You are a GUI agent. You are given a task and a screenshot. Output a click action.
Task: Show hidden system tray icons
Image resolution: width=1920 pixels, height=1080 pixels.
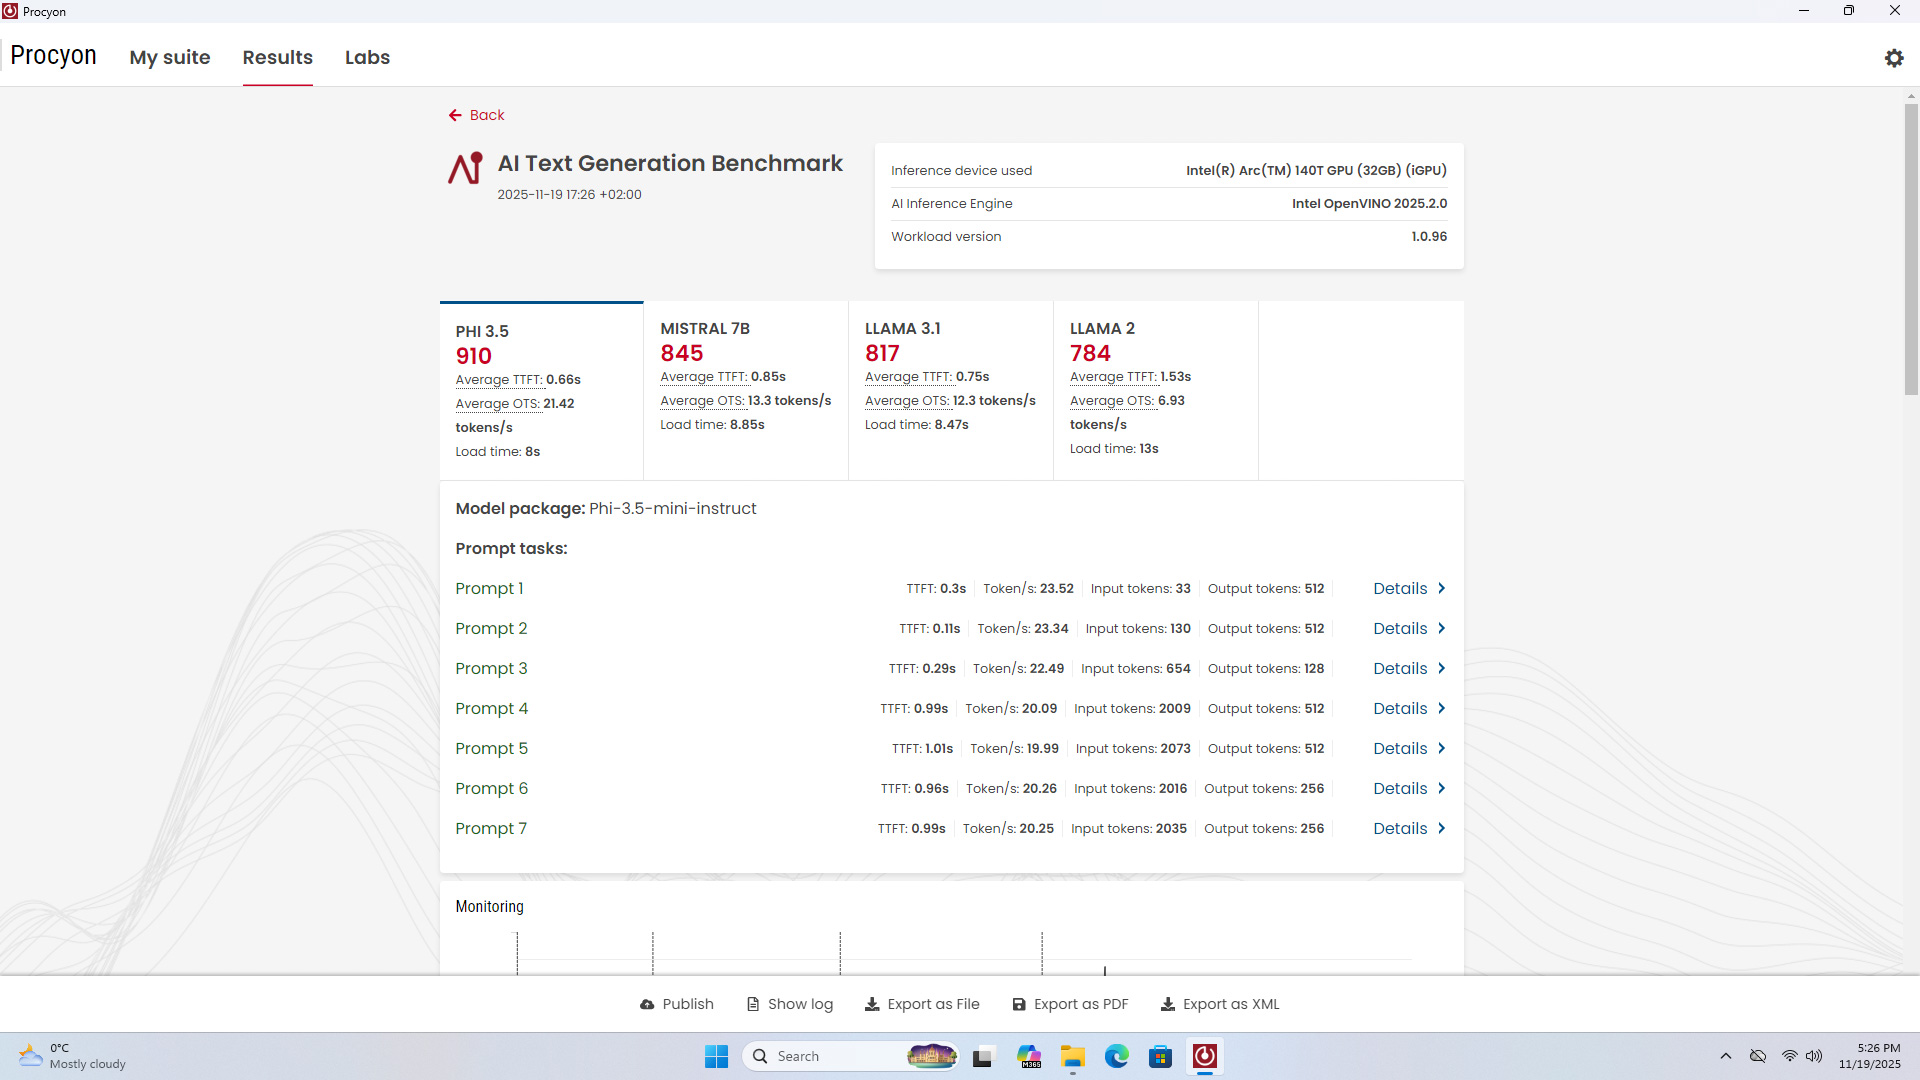[1726, 1056]
